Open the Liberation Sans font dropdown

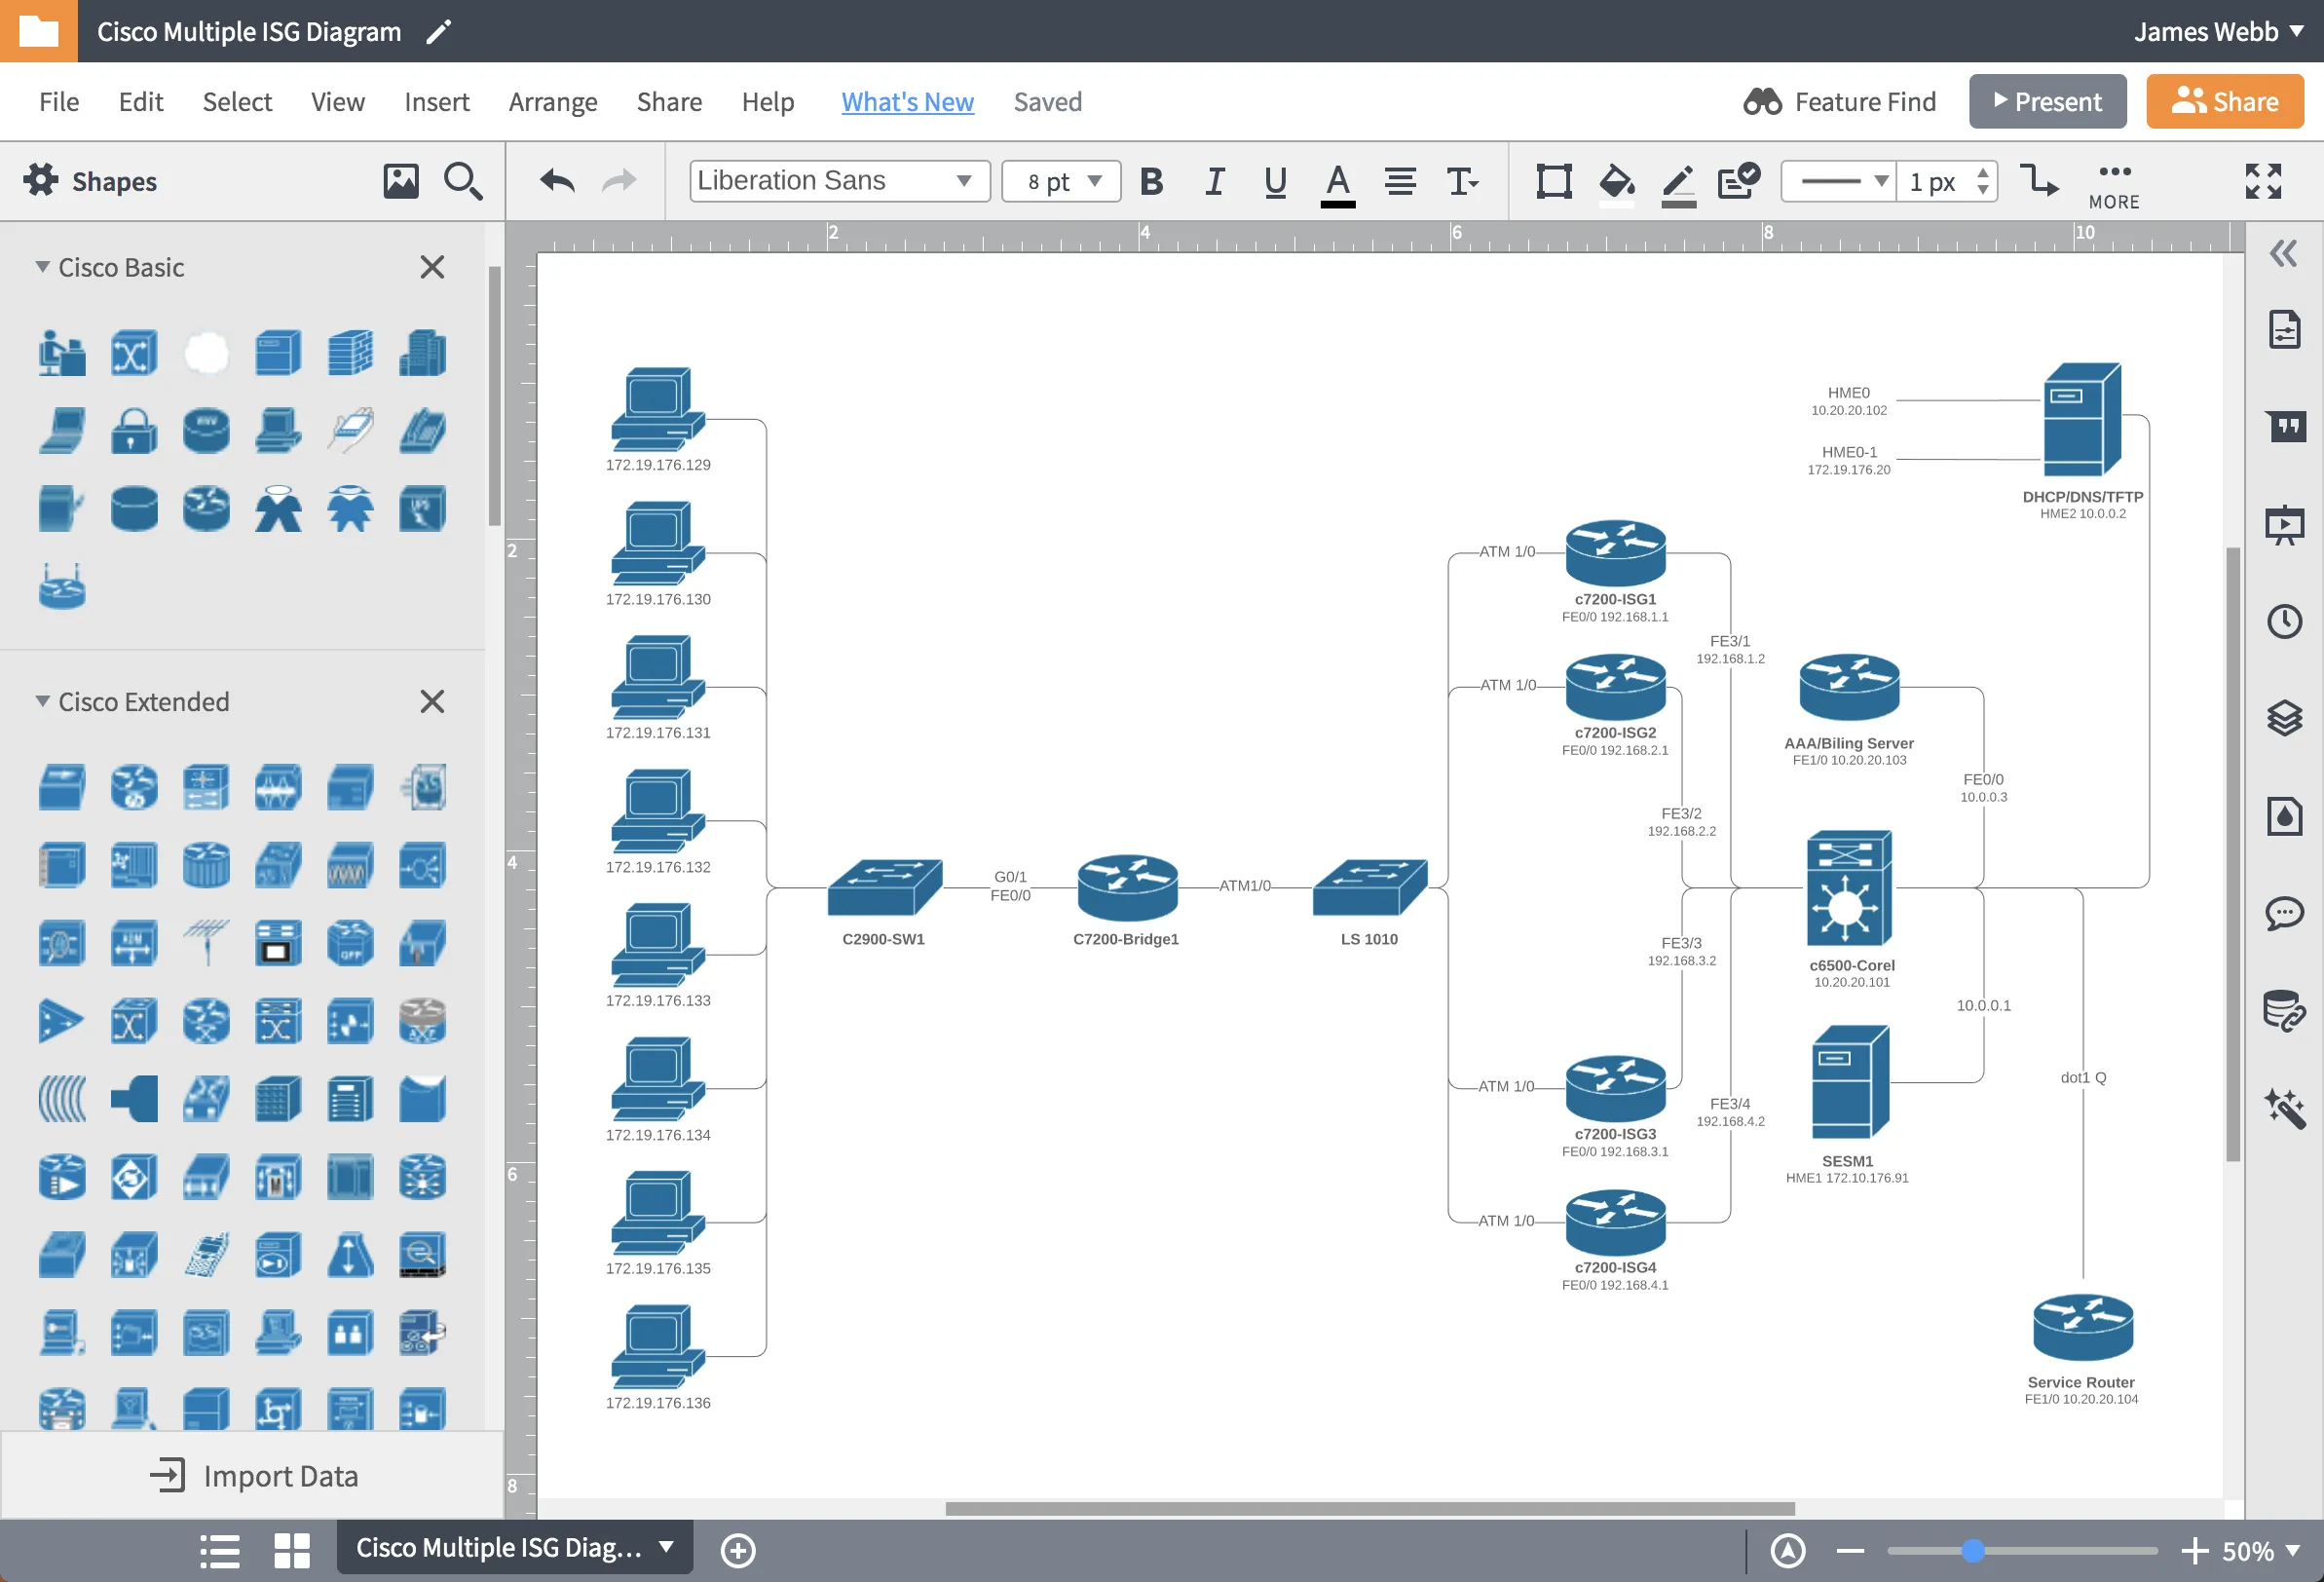838,181
